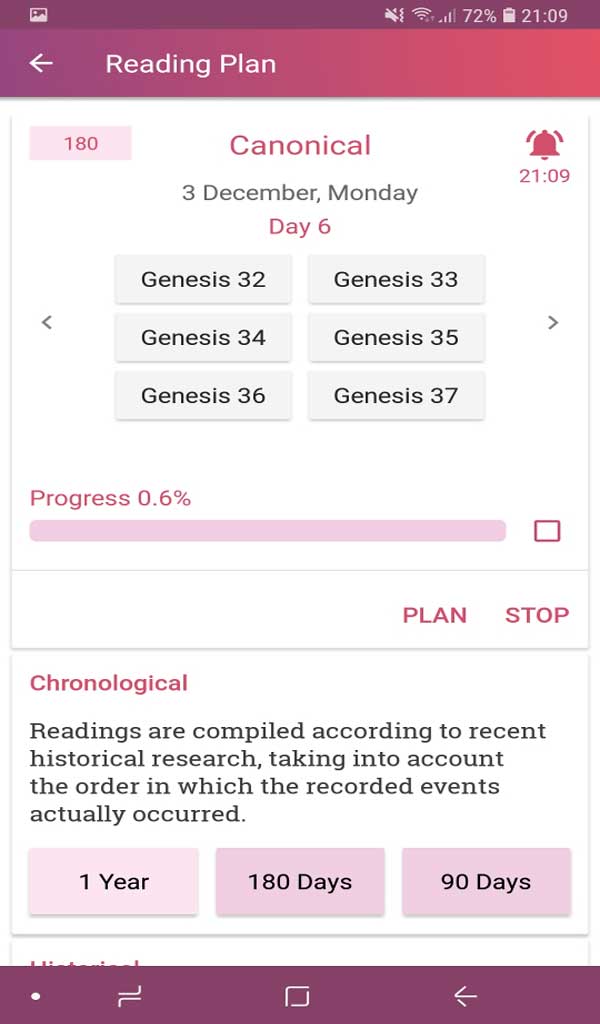The width and height of the screenshot is (600, 1024).
Task: Tap the screenshot icon in the status bar
Action: tap(38, 15)
